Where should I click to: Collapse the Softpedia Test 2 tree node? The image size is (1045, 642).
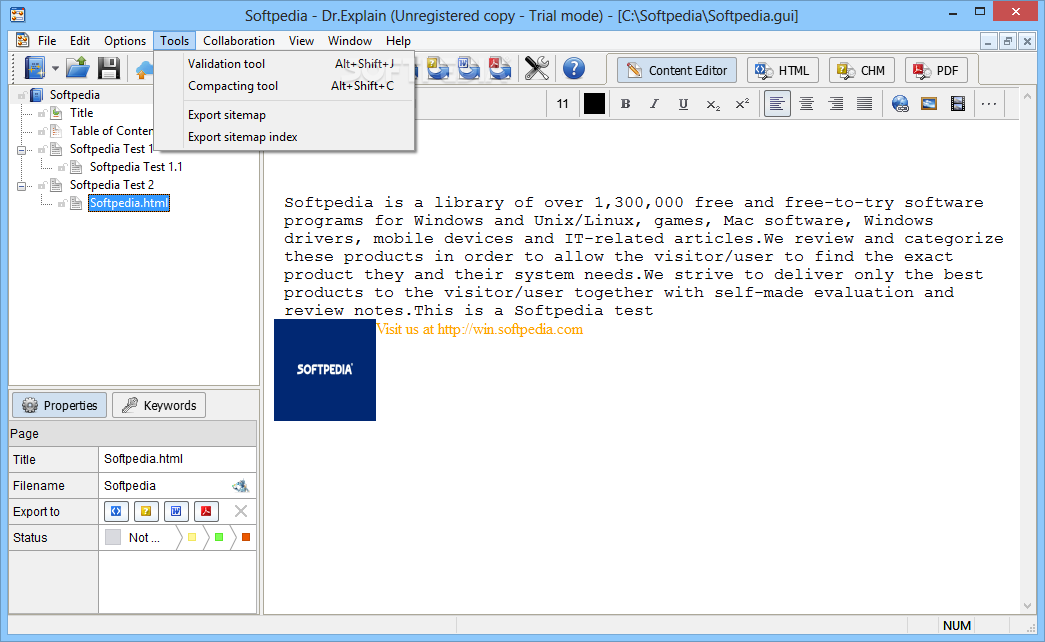point(21,185)
